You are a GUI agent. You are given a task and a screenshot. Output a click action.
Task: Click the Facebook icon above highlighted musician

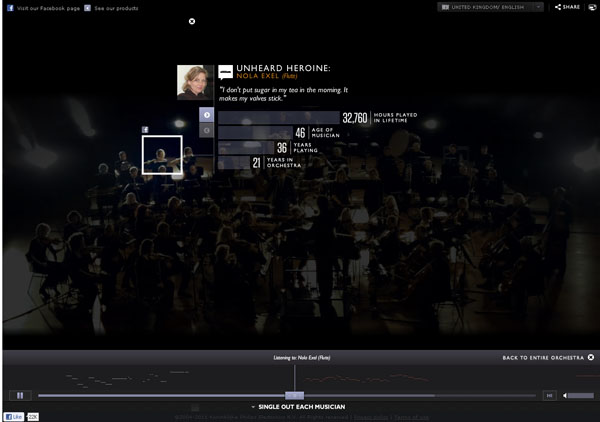[x=145, y=130]
